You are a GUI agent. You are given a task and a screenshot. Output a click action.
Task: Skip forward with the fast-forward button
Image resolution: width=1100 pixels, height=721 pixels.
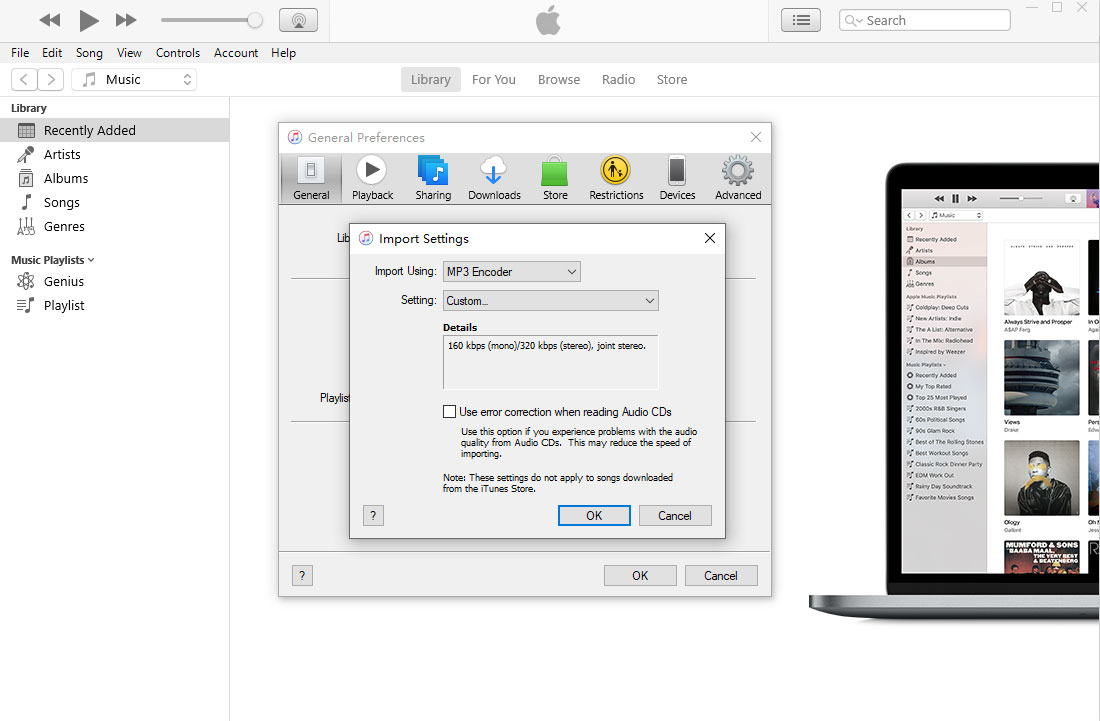point(126,20)
